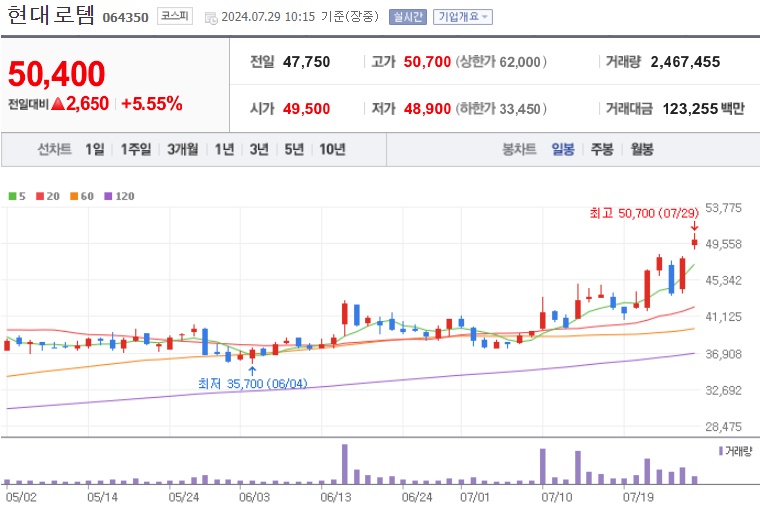
Task: Click the previous close value 47,750
Action: [306, 62]
